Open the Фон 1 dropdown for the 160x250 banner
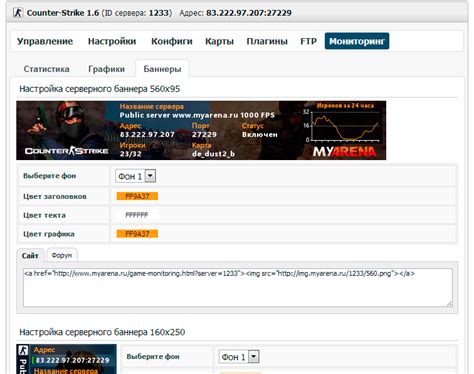The image size is (474, 374). tap(239, 357)
